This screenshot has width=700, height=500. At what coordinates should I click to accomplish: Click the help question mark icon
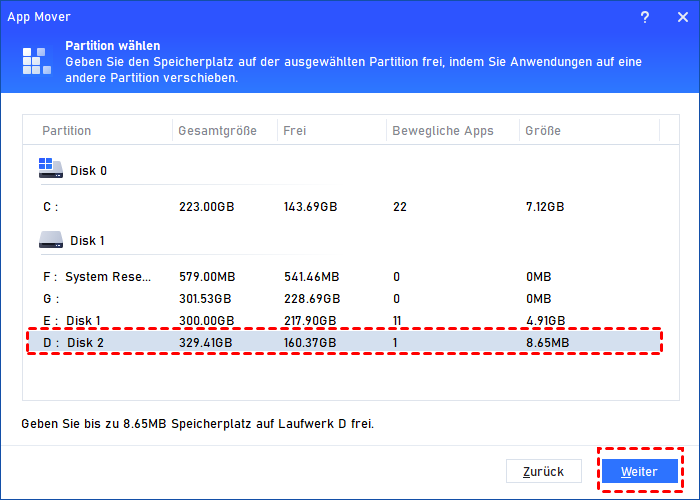click(644, 15)
